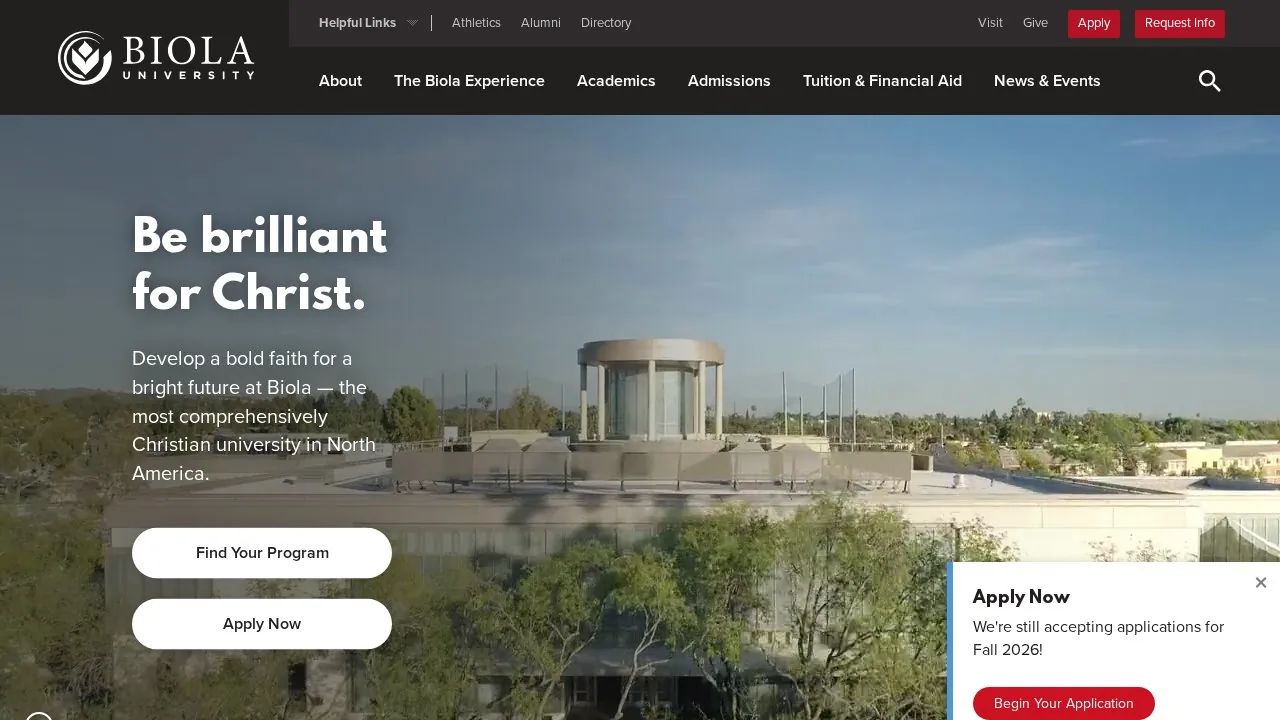Close the Apply Now popup
The height and width of the screenshot is (720, 1280).
(x=1261, y=583)
